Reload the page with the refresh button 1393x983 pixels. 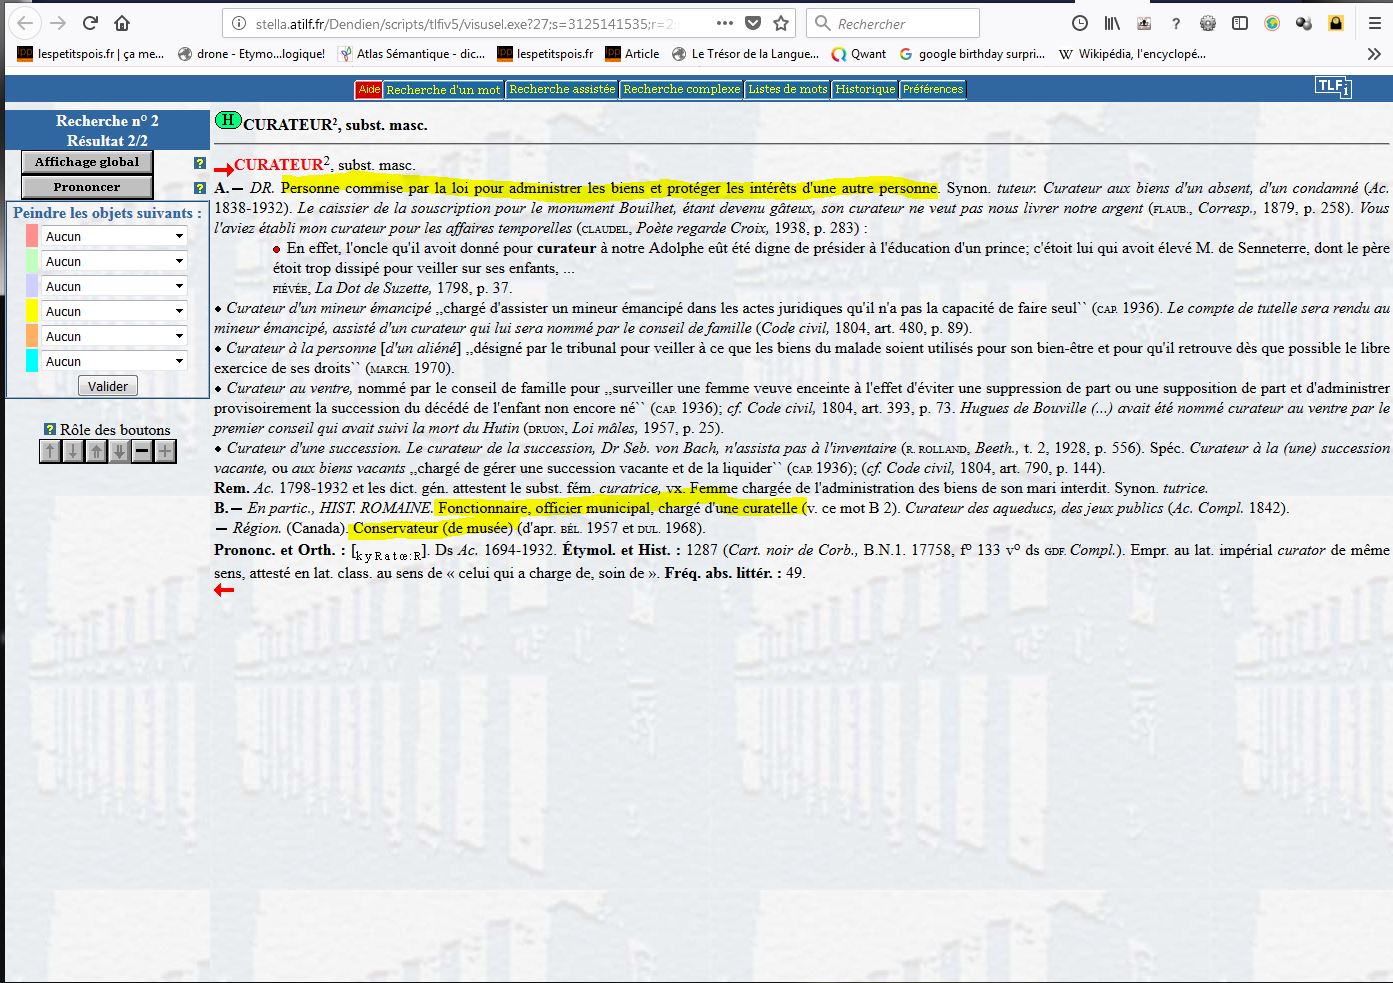tap(90, 23)
